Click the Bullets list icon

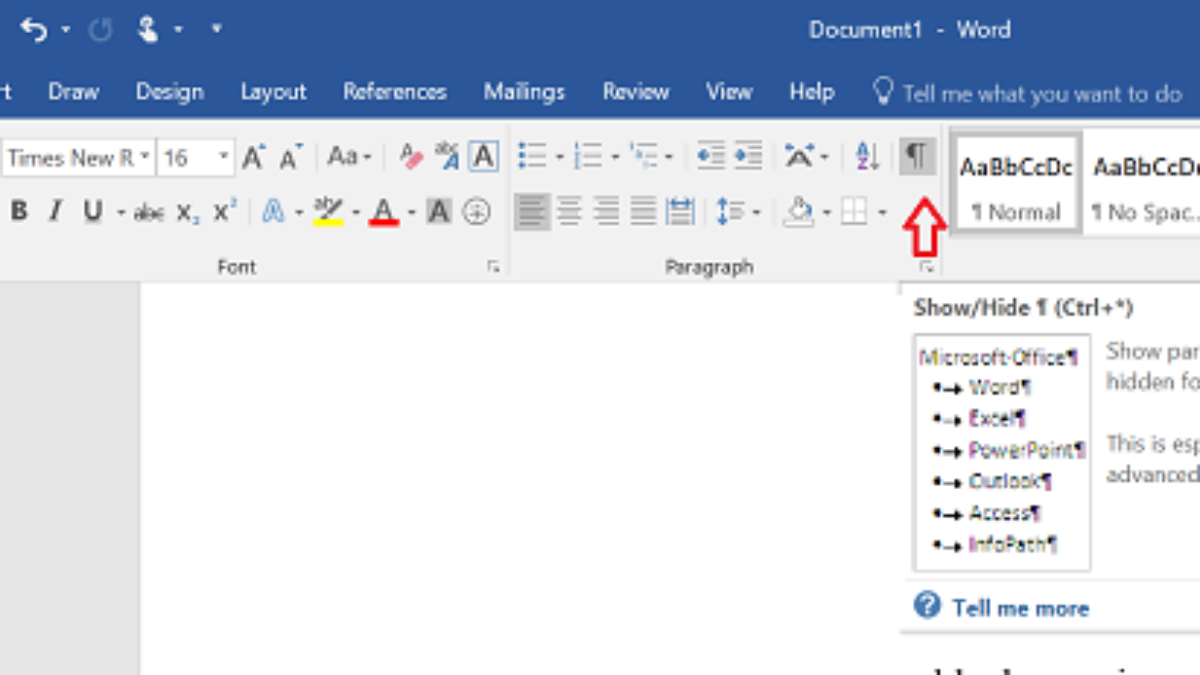click(533, 156)
